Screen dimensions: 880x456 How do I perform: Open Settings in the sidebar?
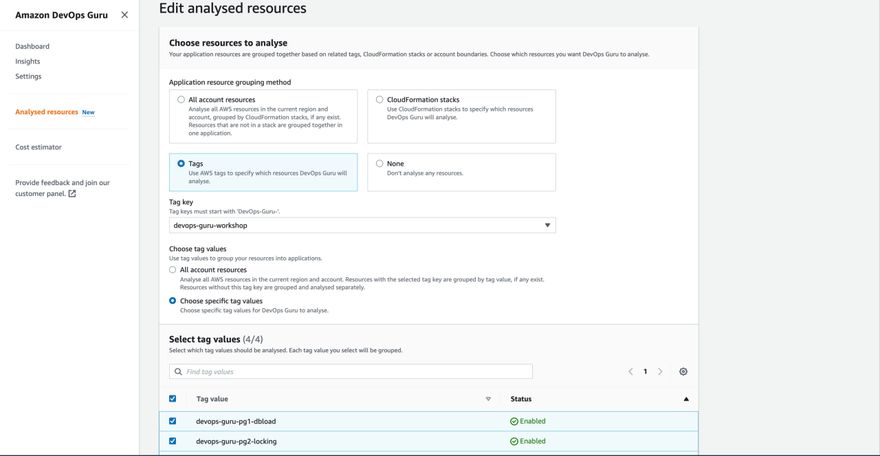(28, 76)
